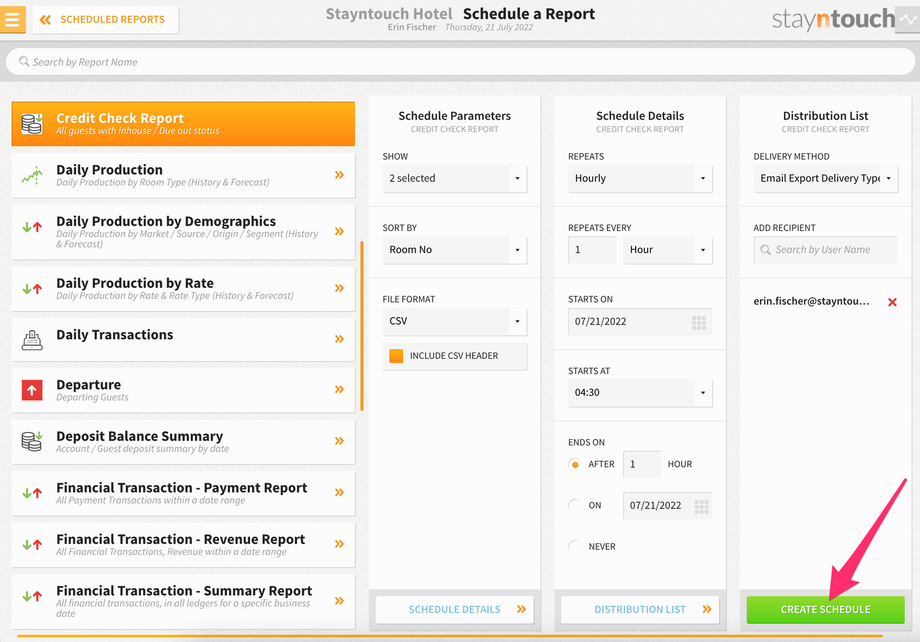Viewport: 920px width, 642px height.
Task: Click the Credit Check Report coins icon
Action: point(32,124)
